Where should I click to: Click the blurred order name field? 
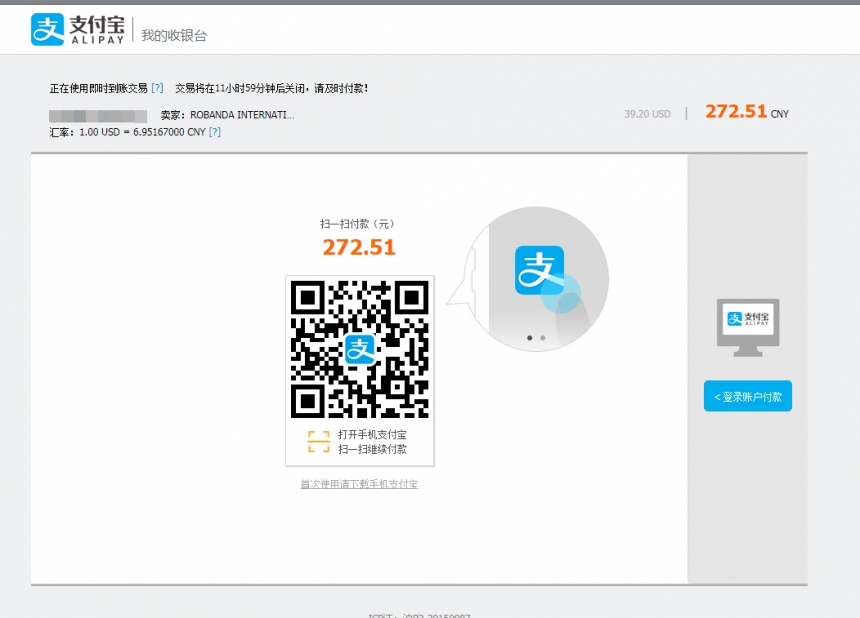pos(98,116)
